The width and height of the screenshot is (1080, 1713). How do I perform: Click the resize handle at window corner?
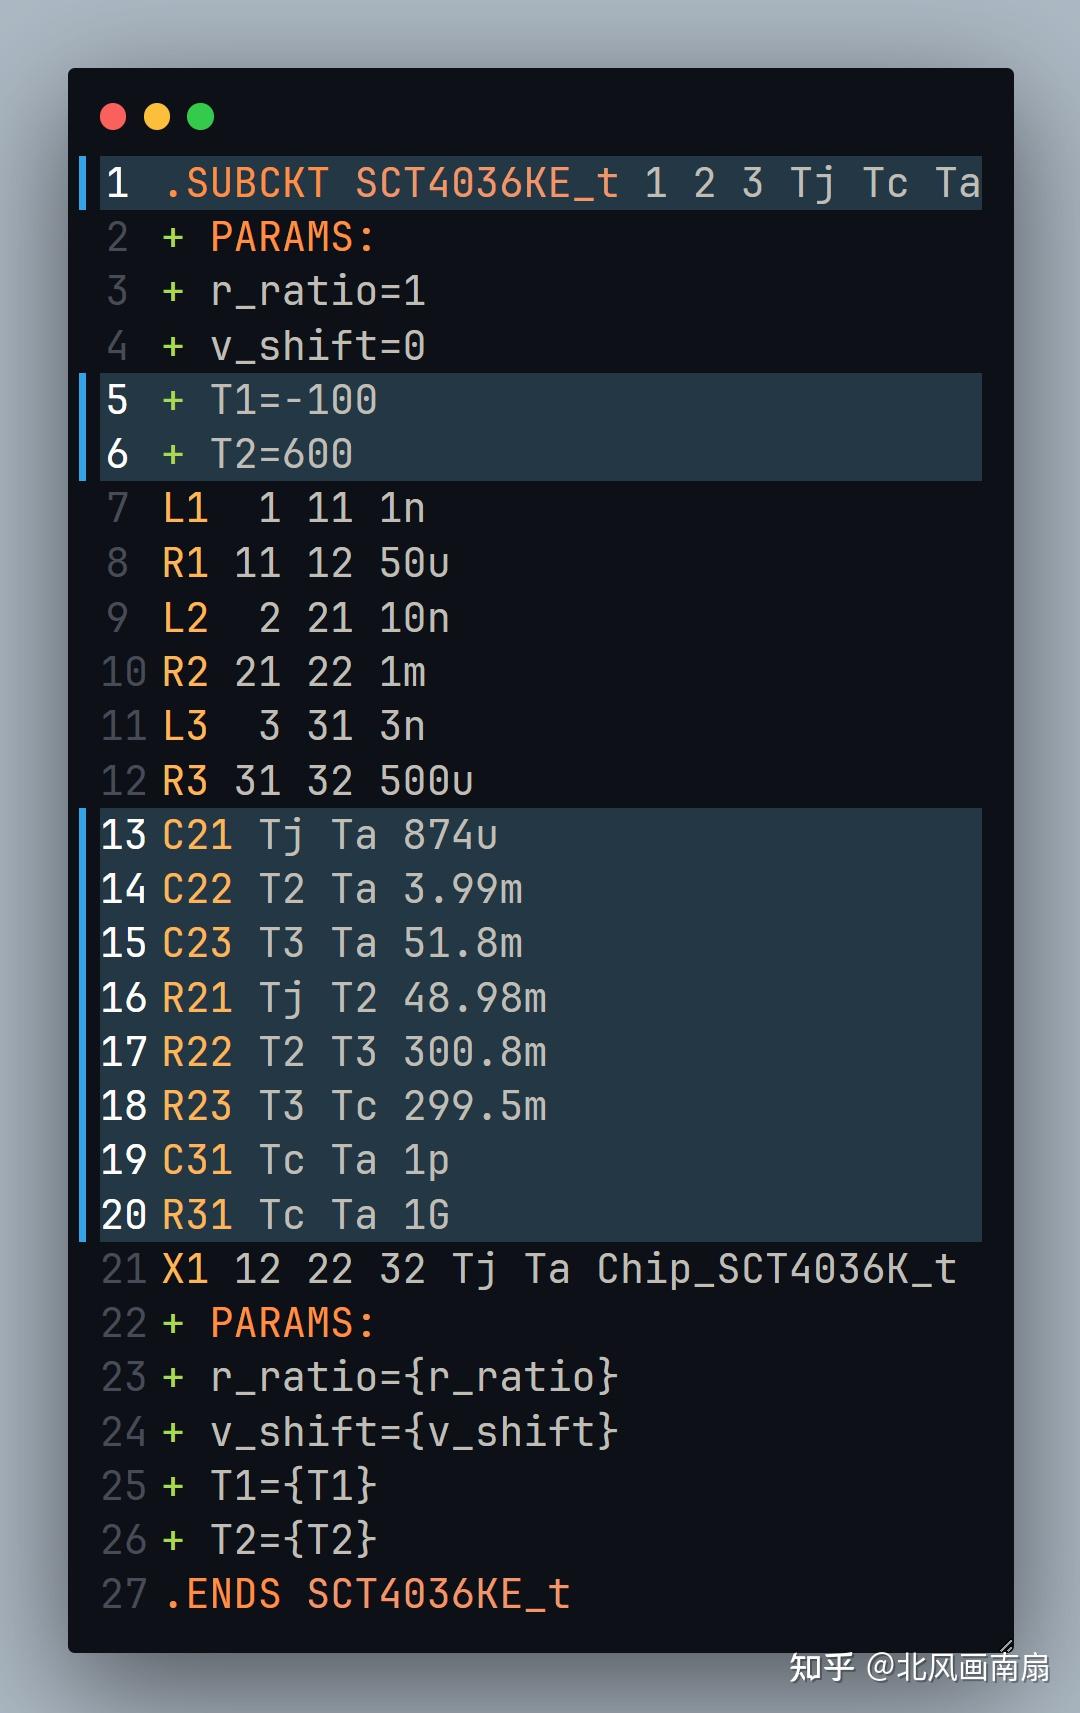coord(1005,1645)
